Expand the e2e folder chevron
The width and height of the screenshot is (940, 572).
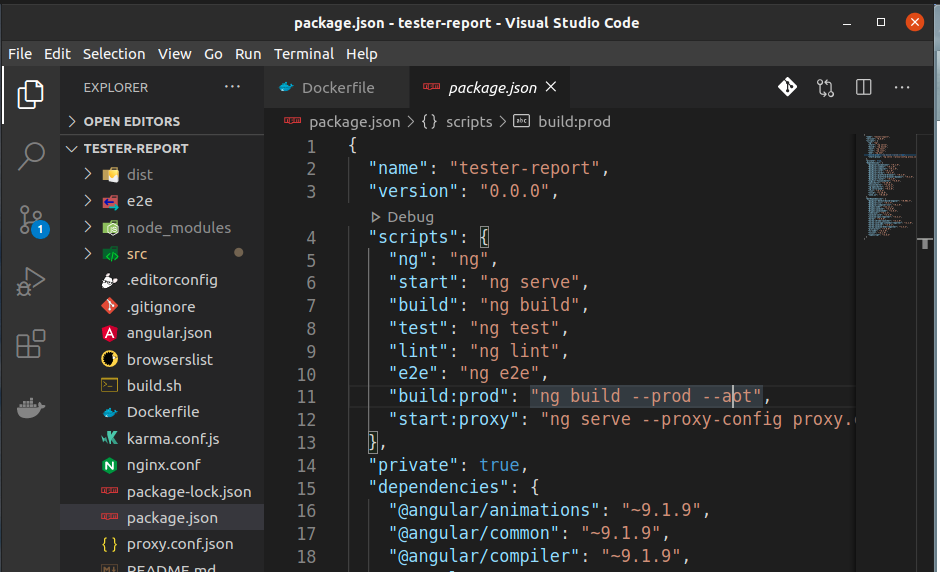(x=88, y=200)
